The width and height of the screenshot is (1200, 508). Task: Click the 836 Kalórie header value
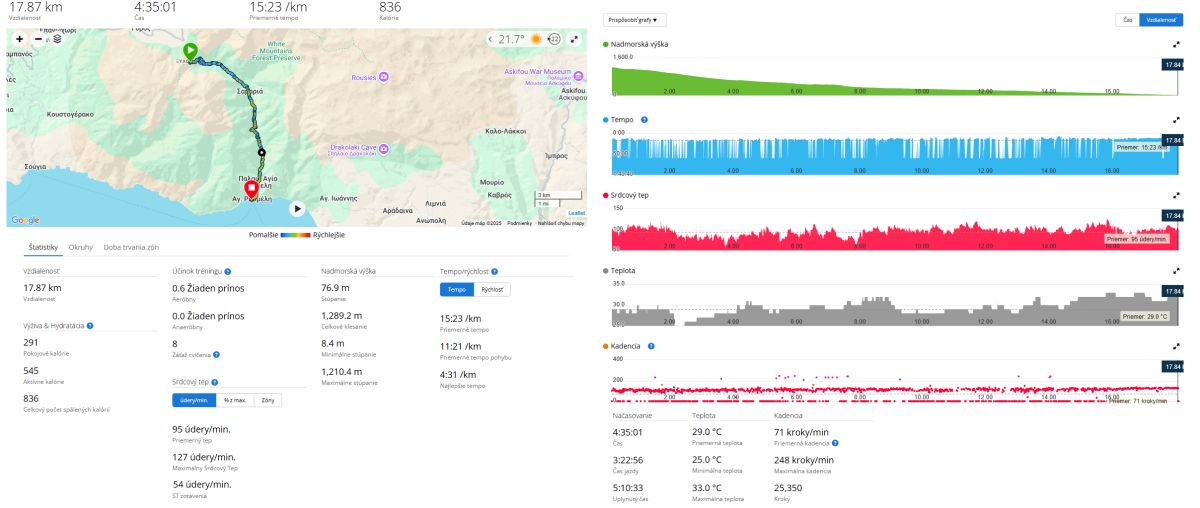click(390, 7)
